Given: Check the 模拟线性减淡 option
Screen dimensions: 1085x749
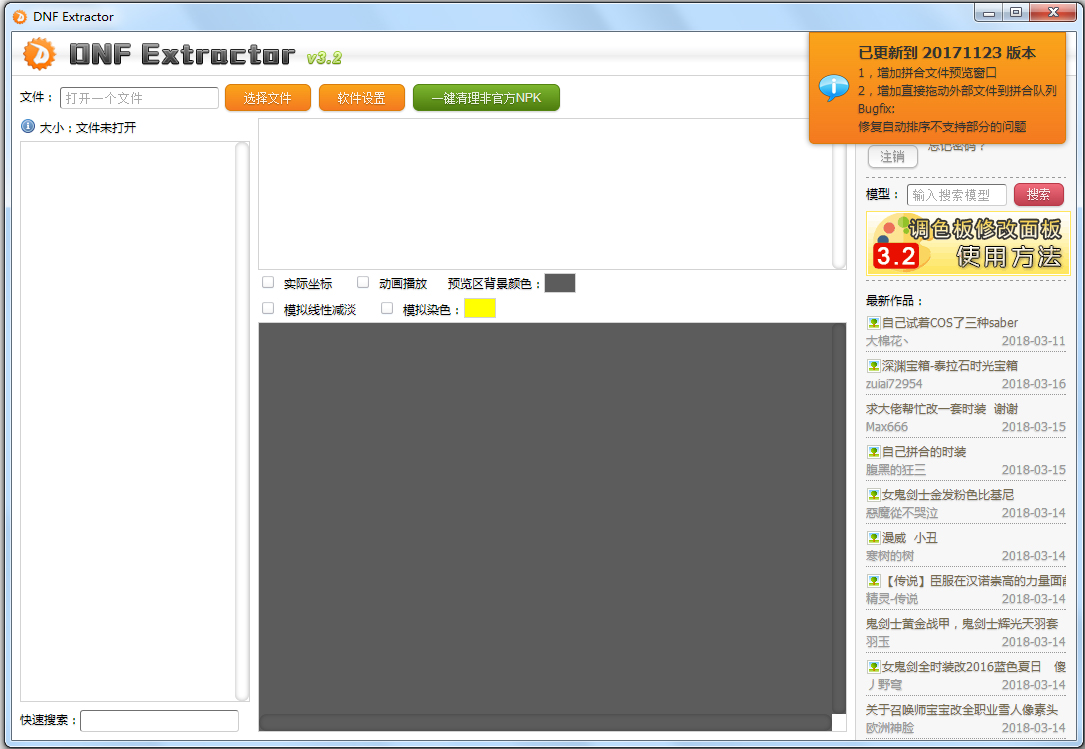Looking at the screenshot, I should [267, 308].
